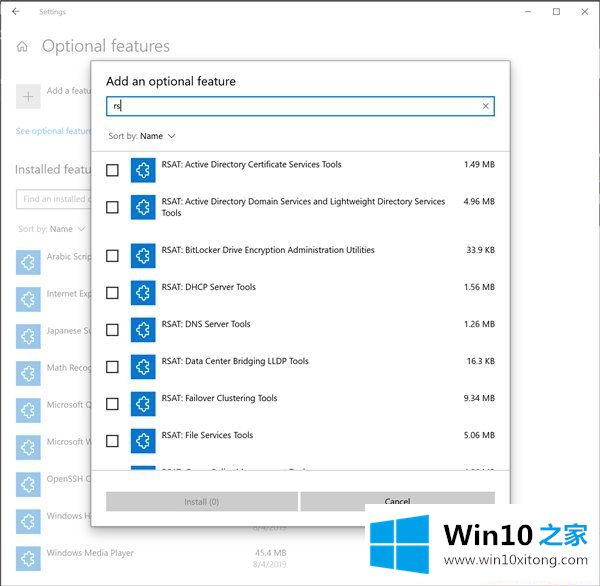Viewport: 600px width, 586px height.
Task: Go to Settings home via house icon
Action: (x=22, y=47)
